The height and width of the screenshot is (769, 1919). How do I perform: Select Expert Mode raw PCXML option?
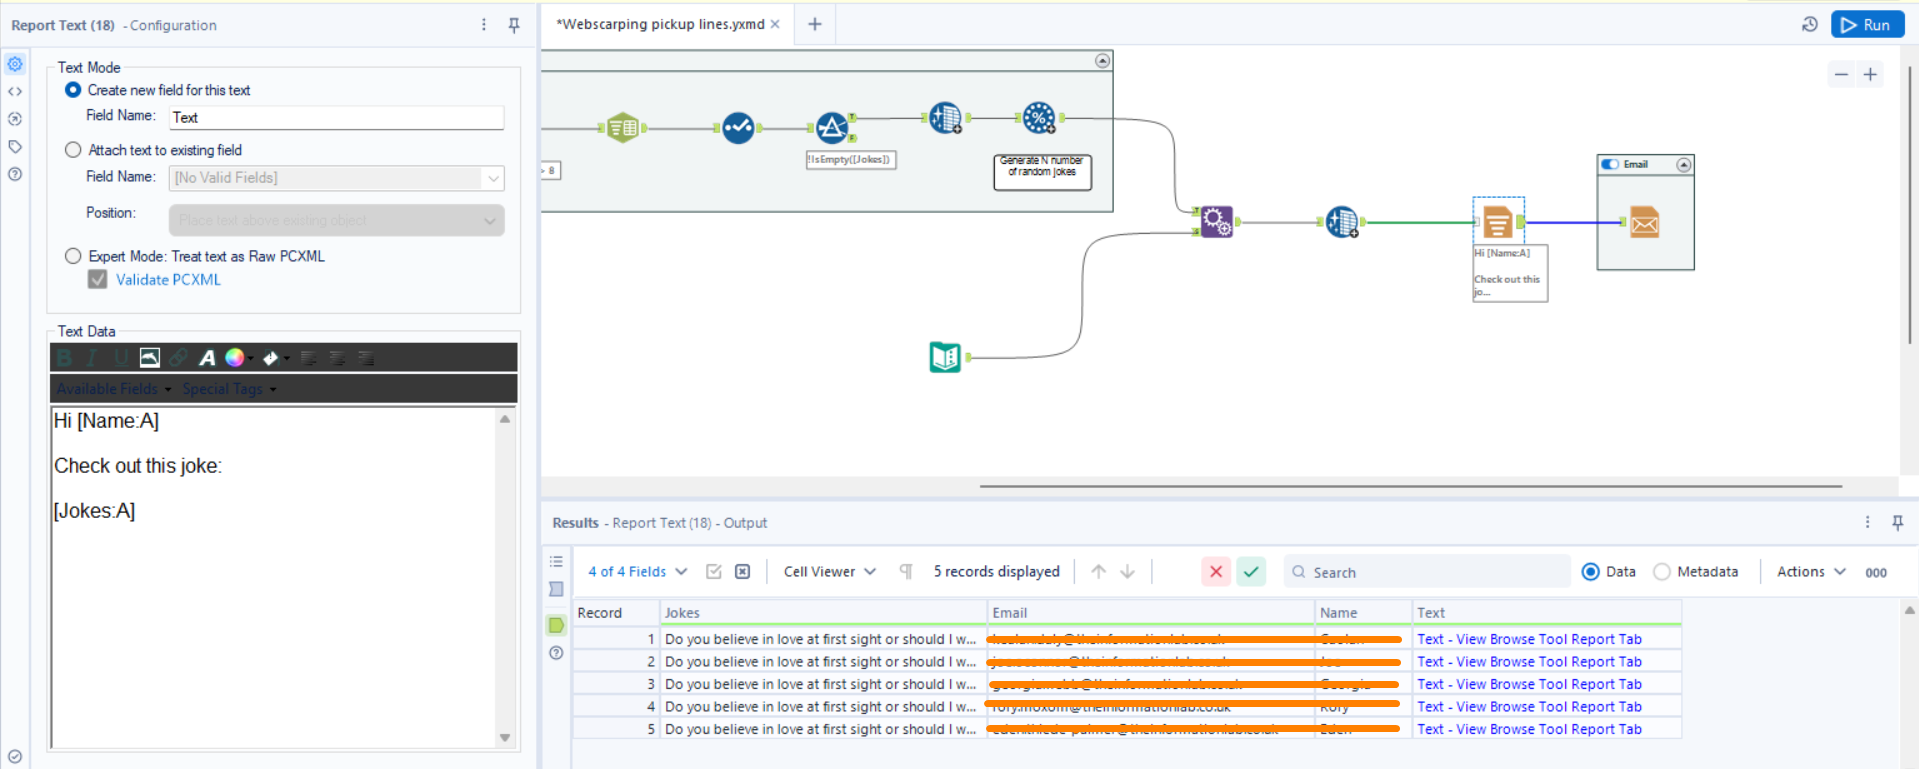coord(73,256)
